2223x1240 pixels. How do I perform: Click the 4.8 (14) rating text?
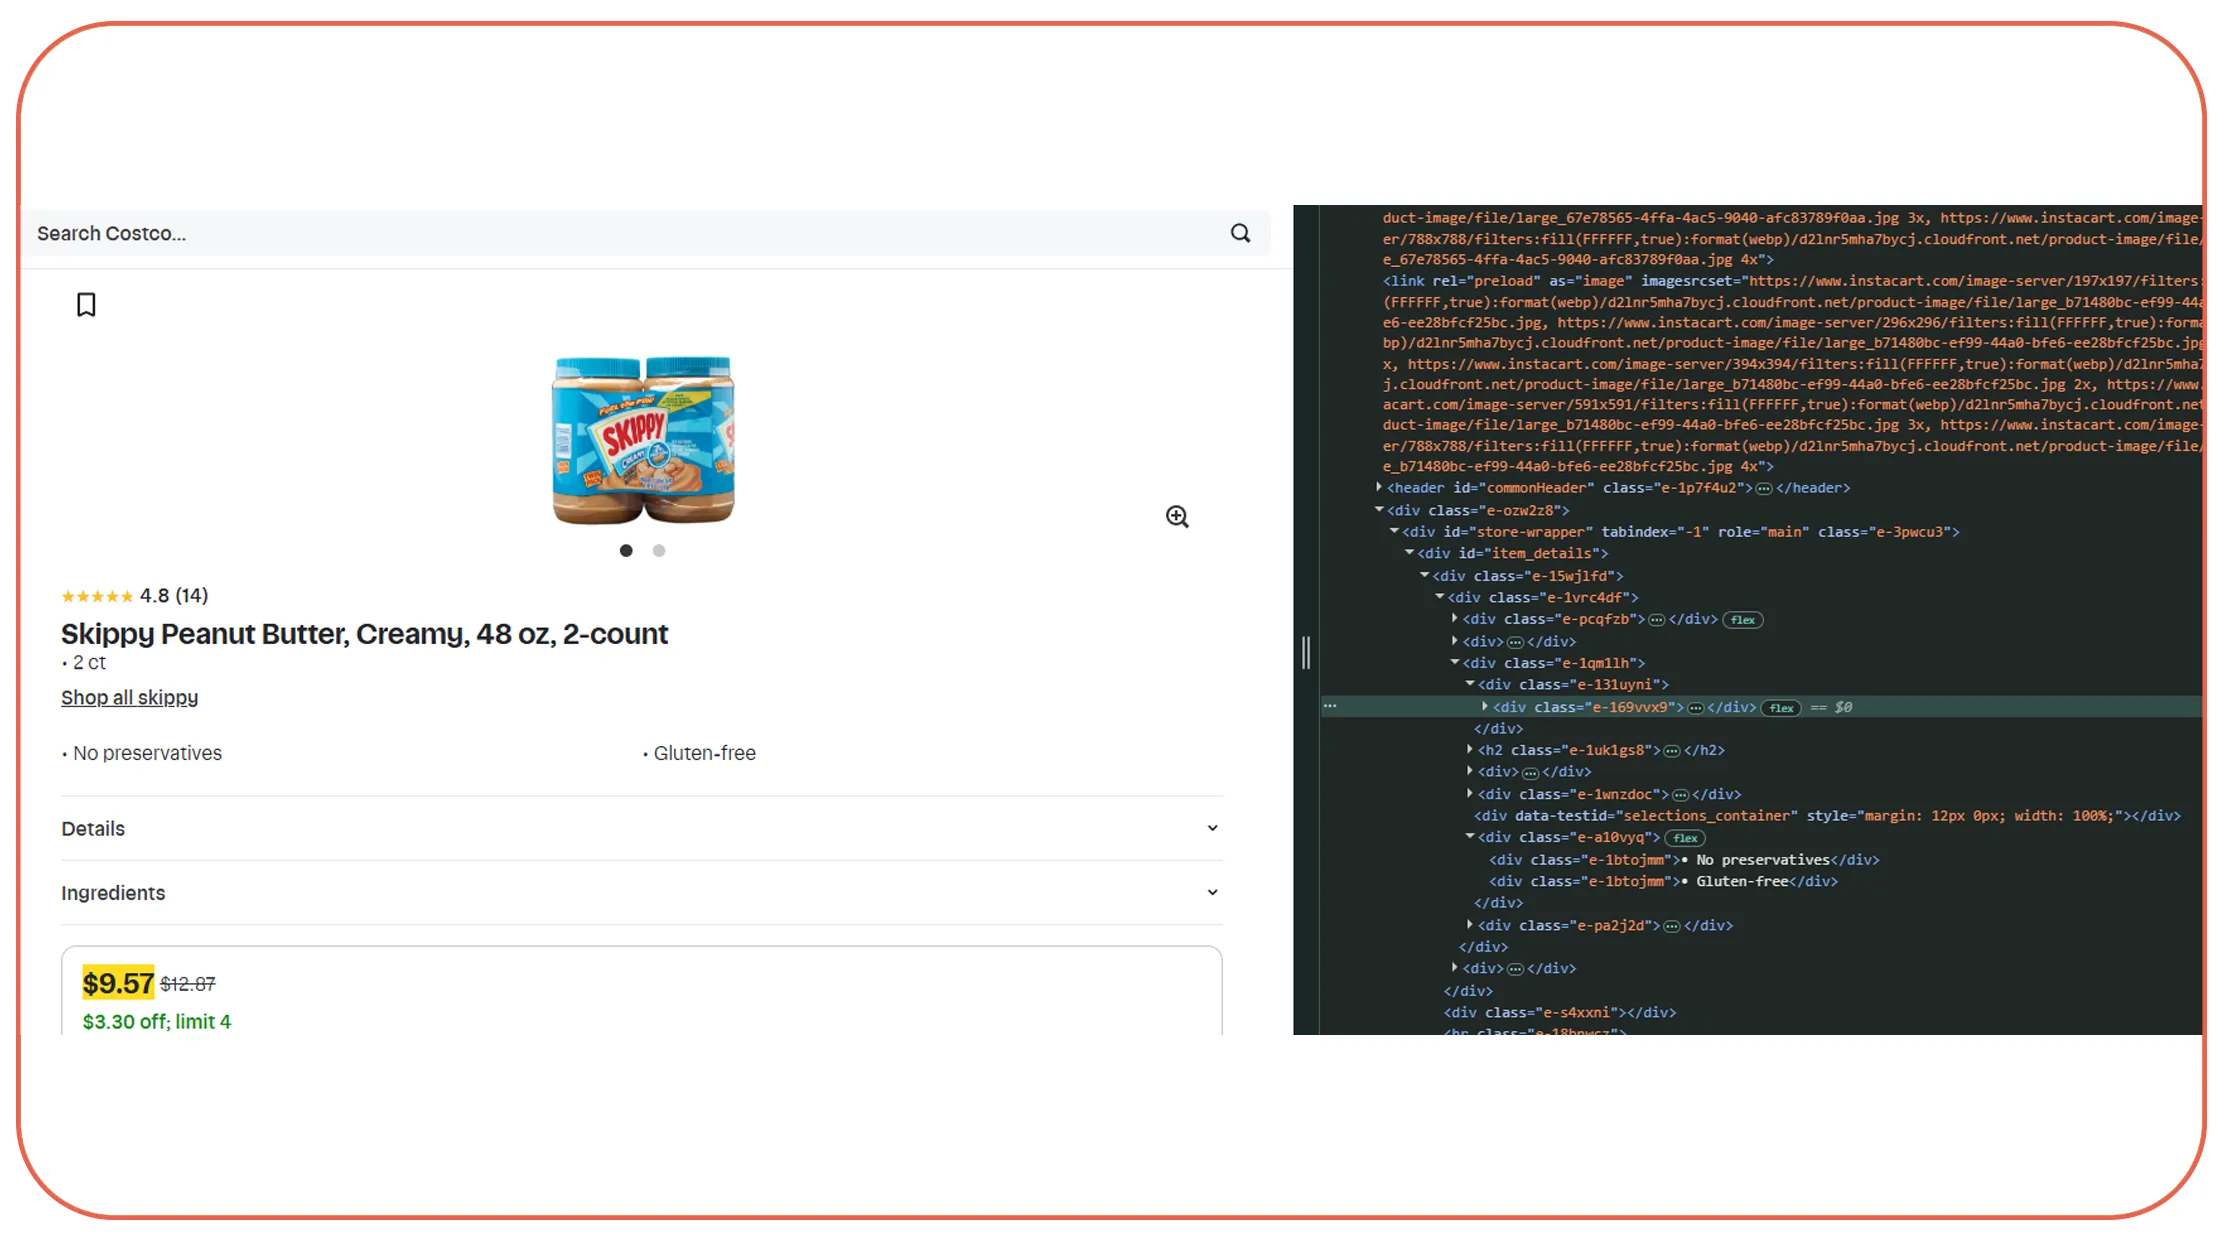(174, 596)
